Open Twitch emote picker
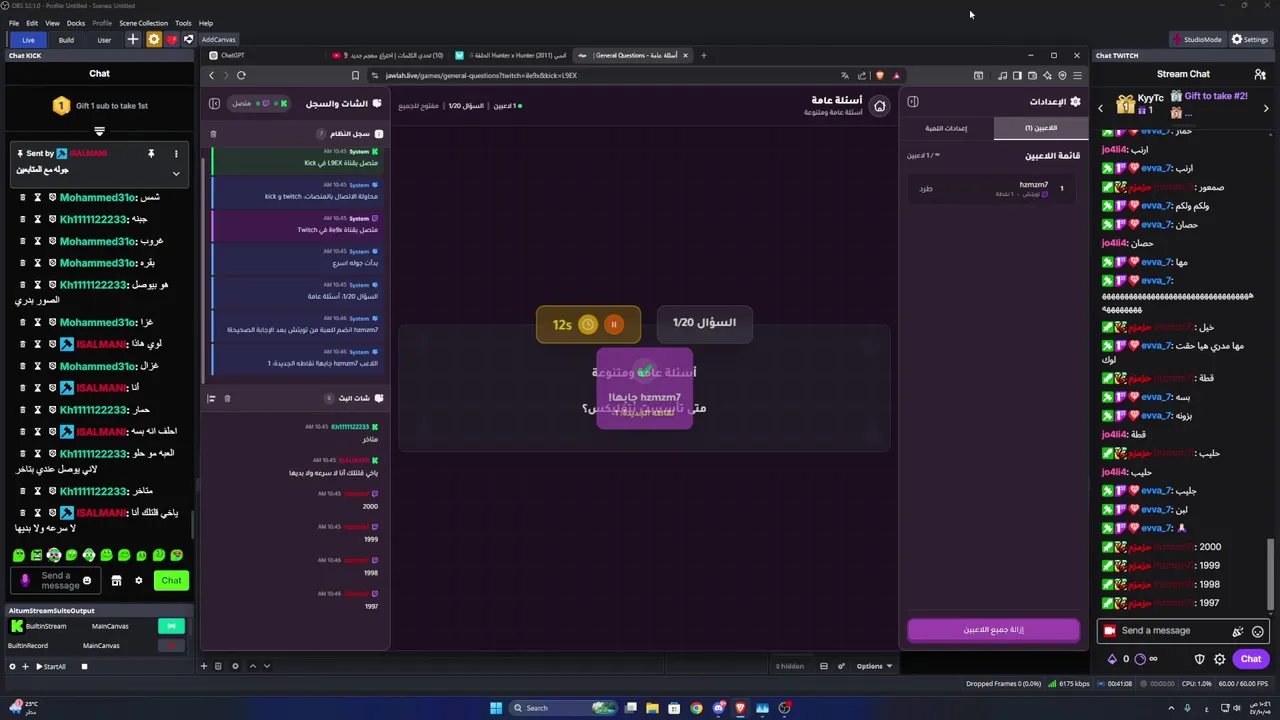1280x720 pixels. pos(1258,631)
